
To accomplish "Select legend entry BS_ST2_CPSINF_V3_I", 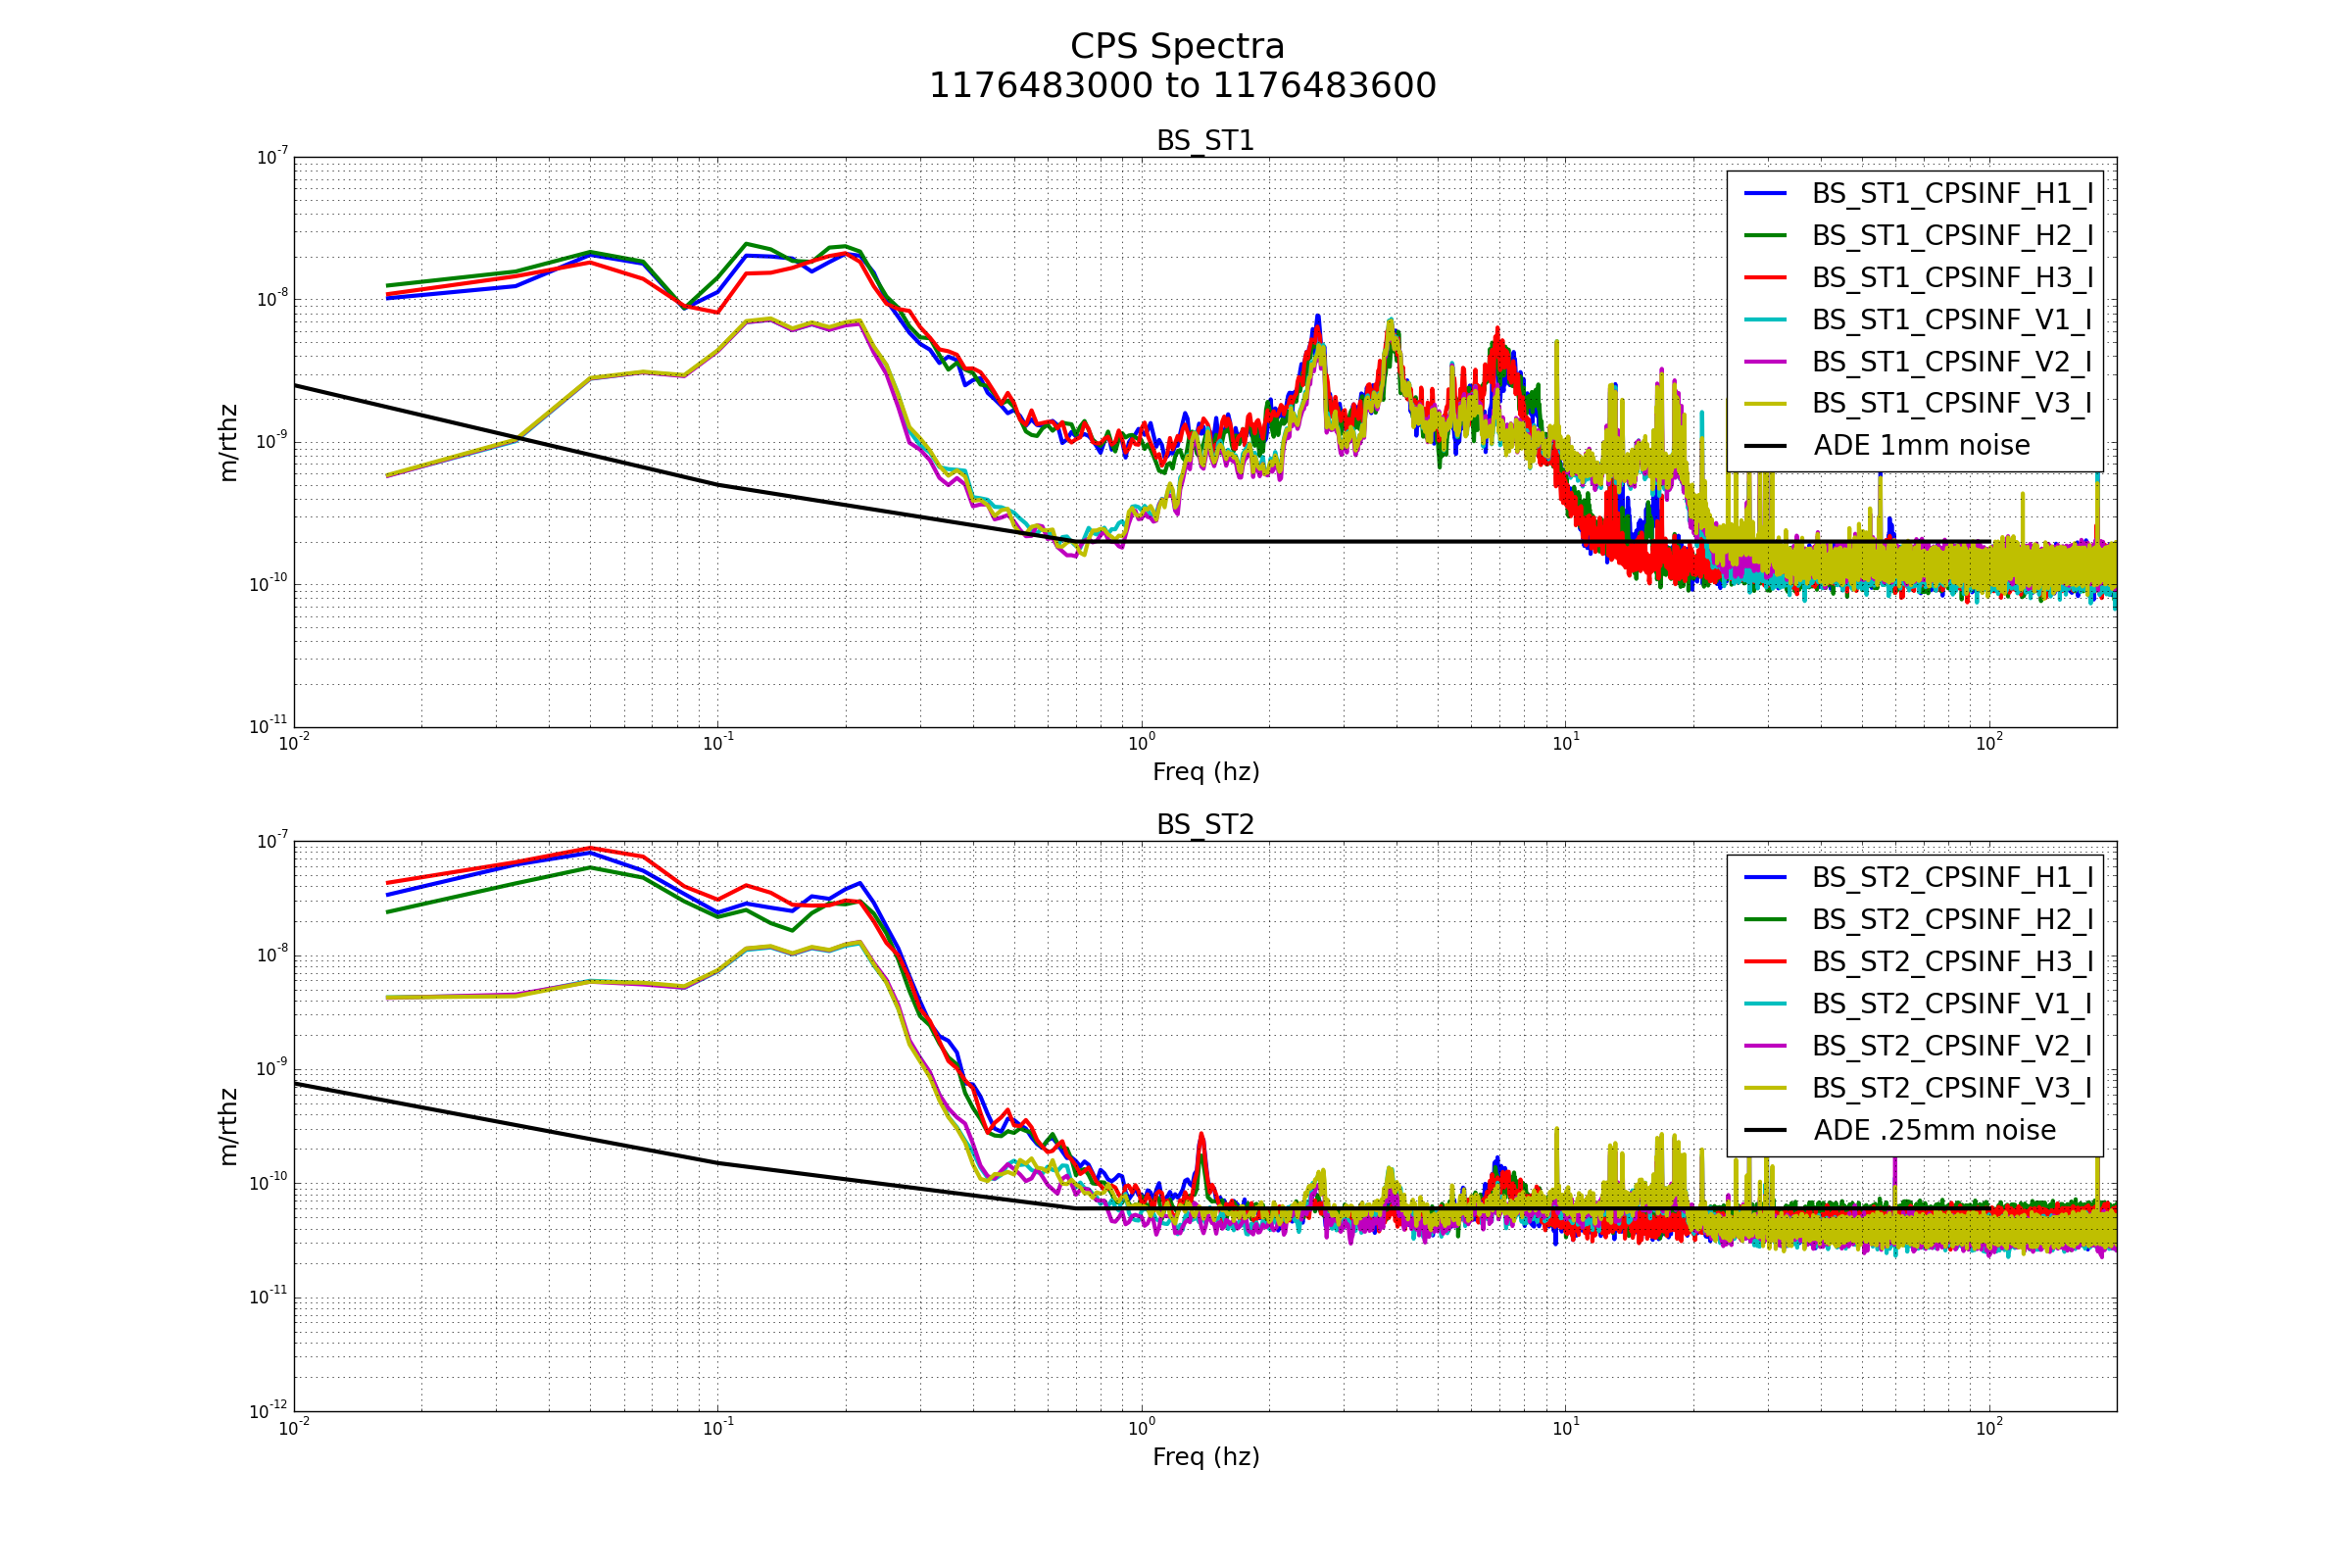I will point(1918,1087).
